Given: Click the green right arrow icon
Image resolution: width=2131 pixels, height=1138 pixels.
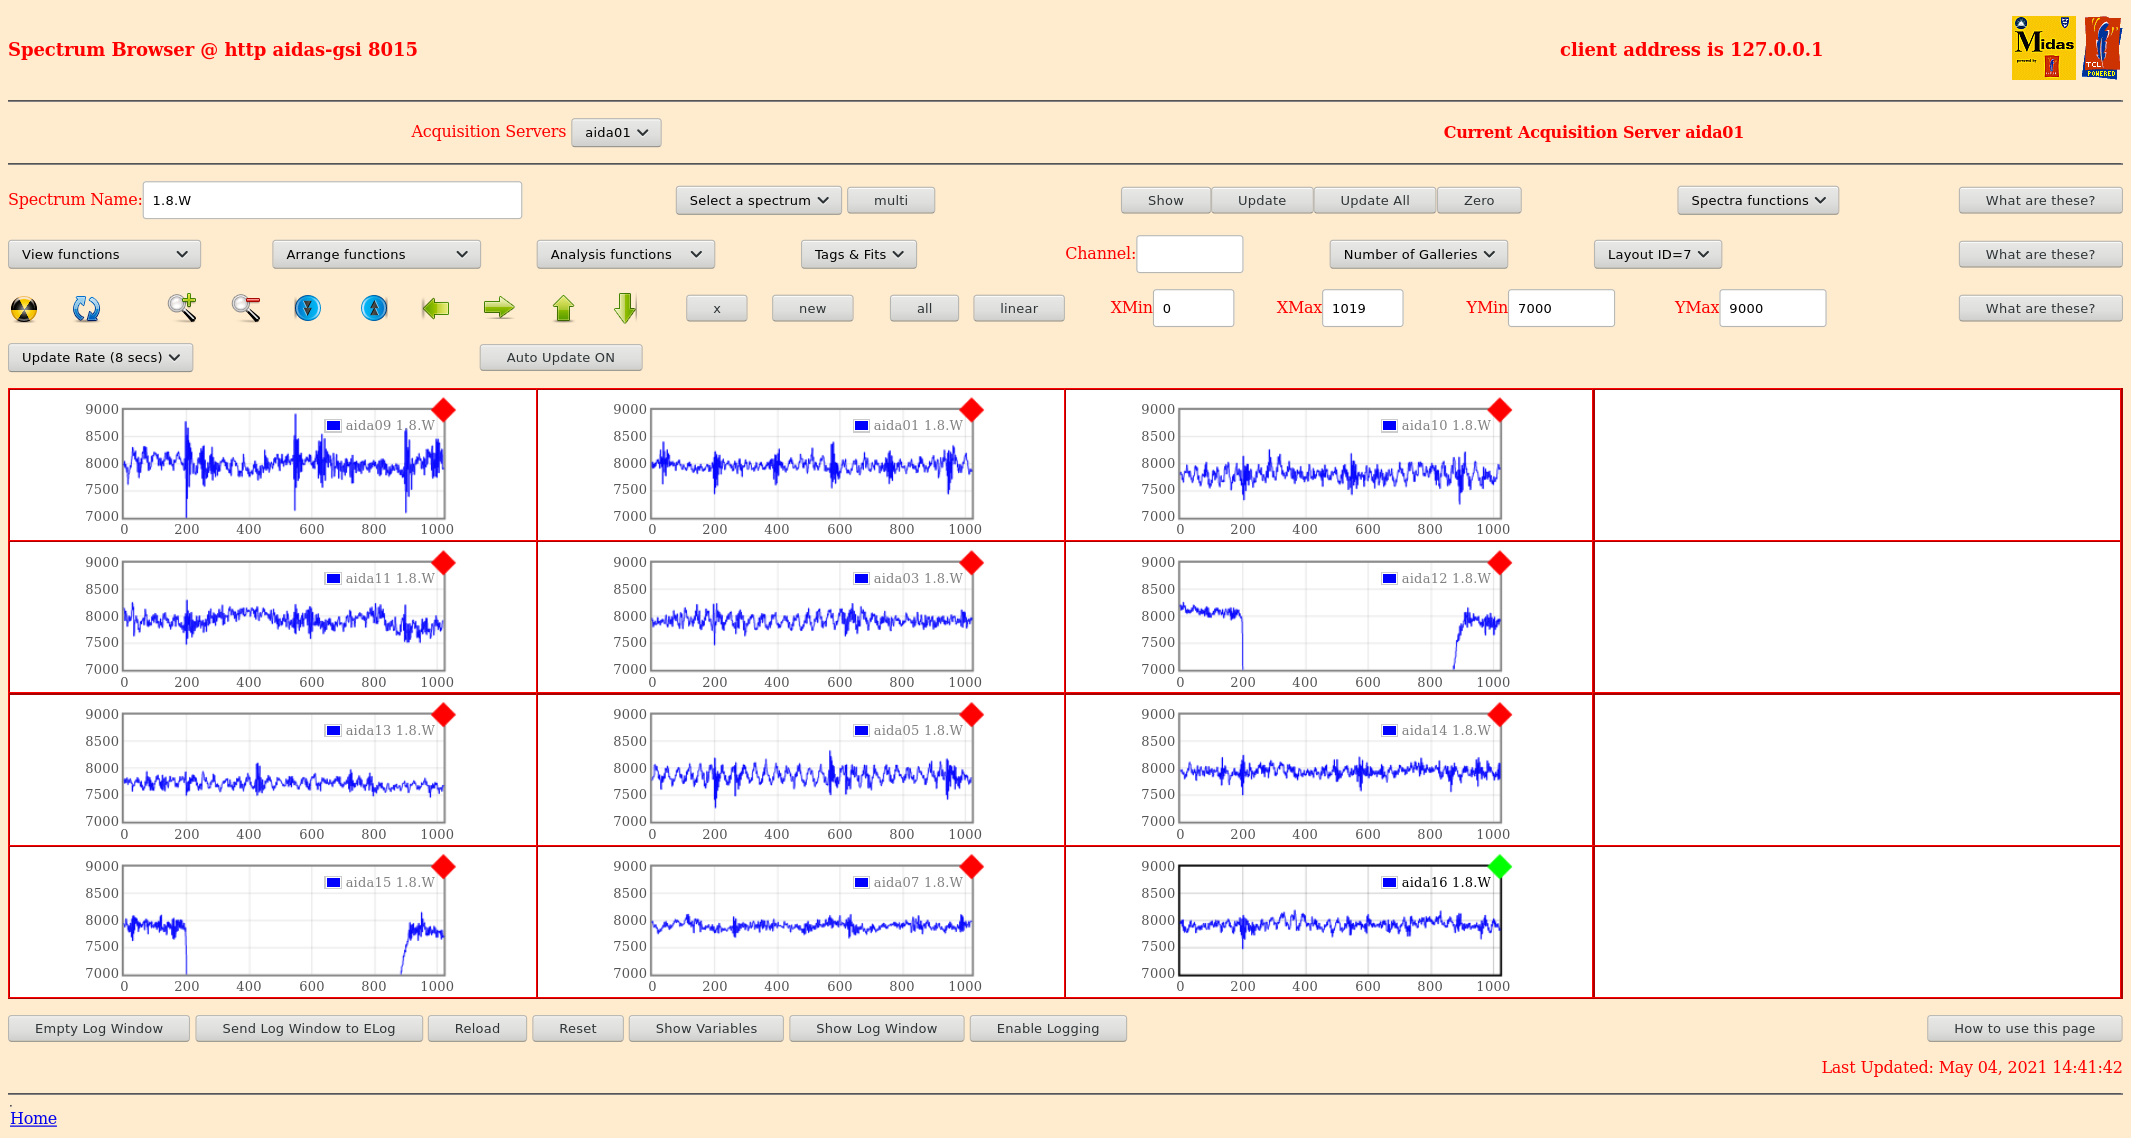Looking at the screenshot, I should tap(498, 308).
